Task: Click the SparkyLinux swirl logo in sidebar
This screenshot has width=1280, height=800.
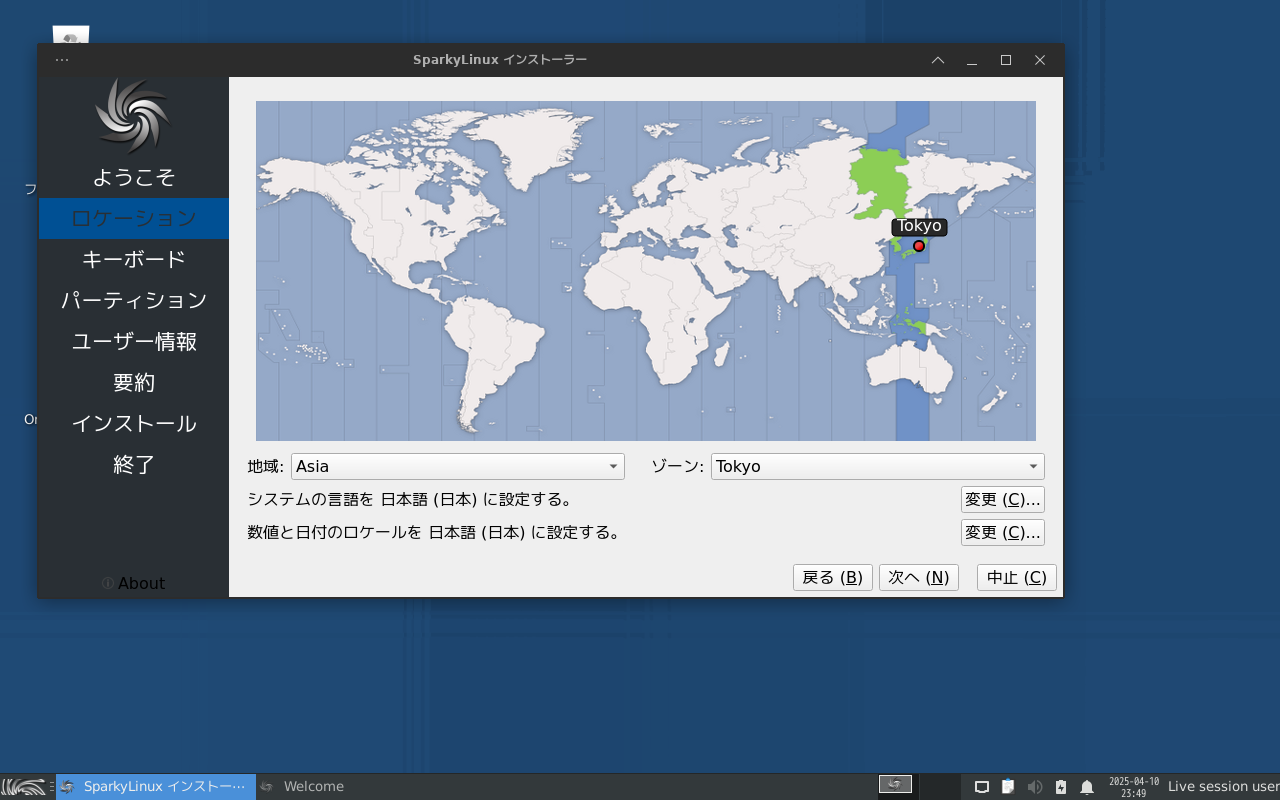Action: [133, 117]
